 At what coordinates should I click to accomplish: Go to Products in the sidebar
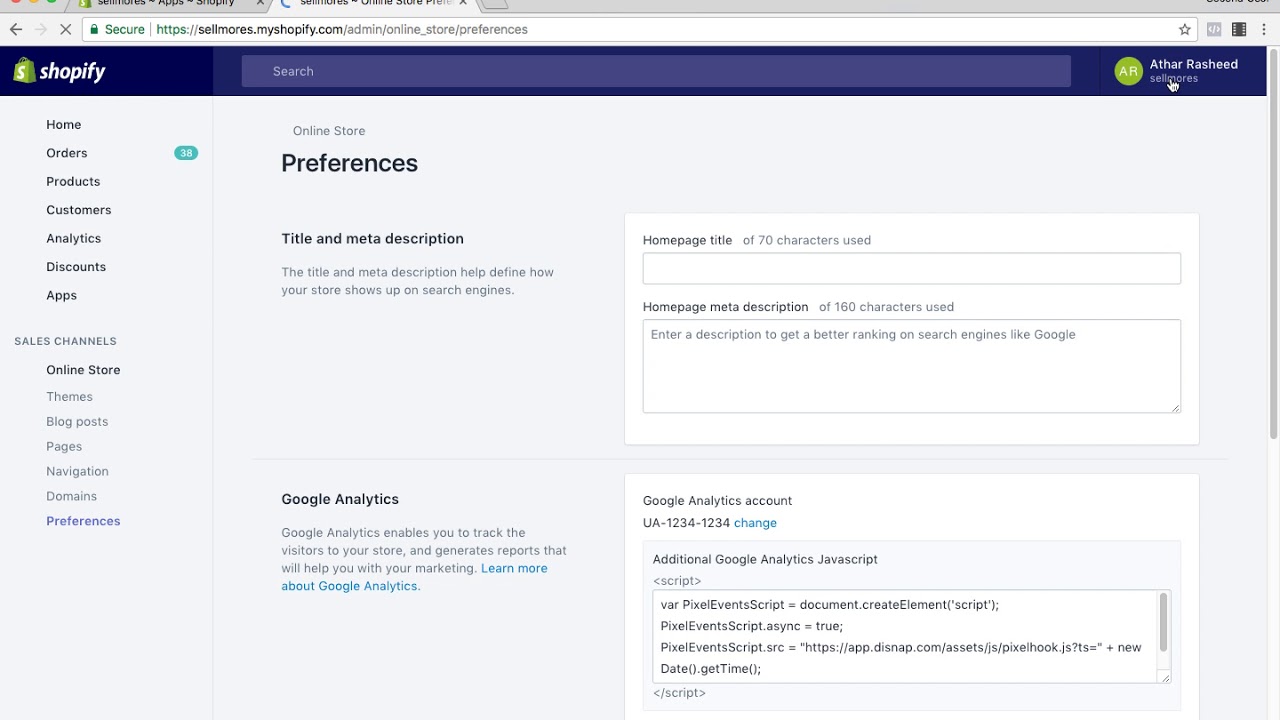click(x=73, y=181)
